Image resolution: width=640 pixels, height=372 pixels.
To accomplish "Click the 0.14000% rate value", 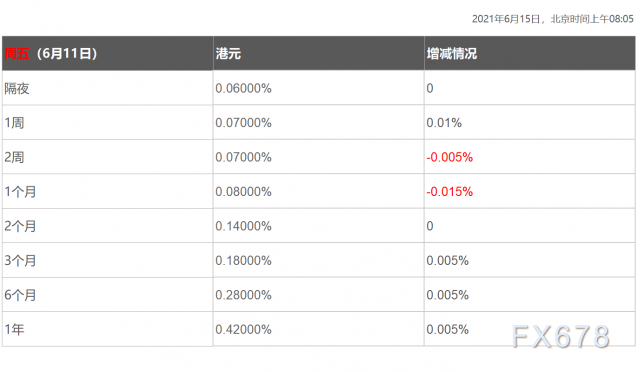I will [243, 226].
